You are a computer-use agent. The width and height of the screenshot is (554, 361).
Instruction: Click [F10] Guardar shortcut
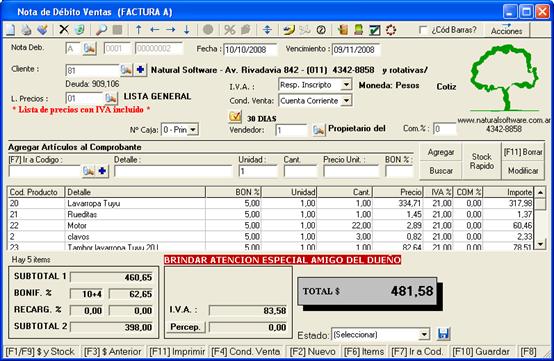click(x=481, y=352)
